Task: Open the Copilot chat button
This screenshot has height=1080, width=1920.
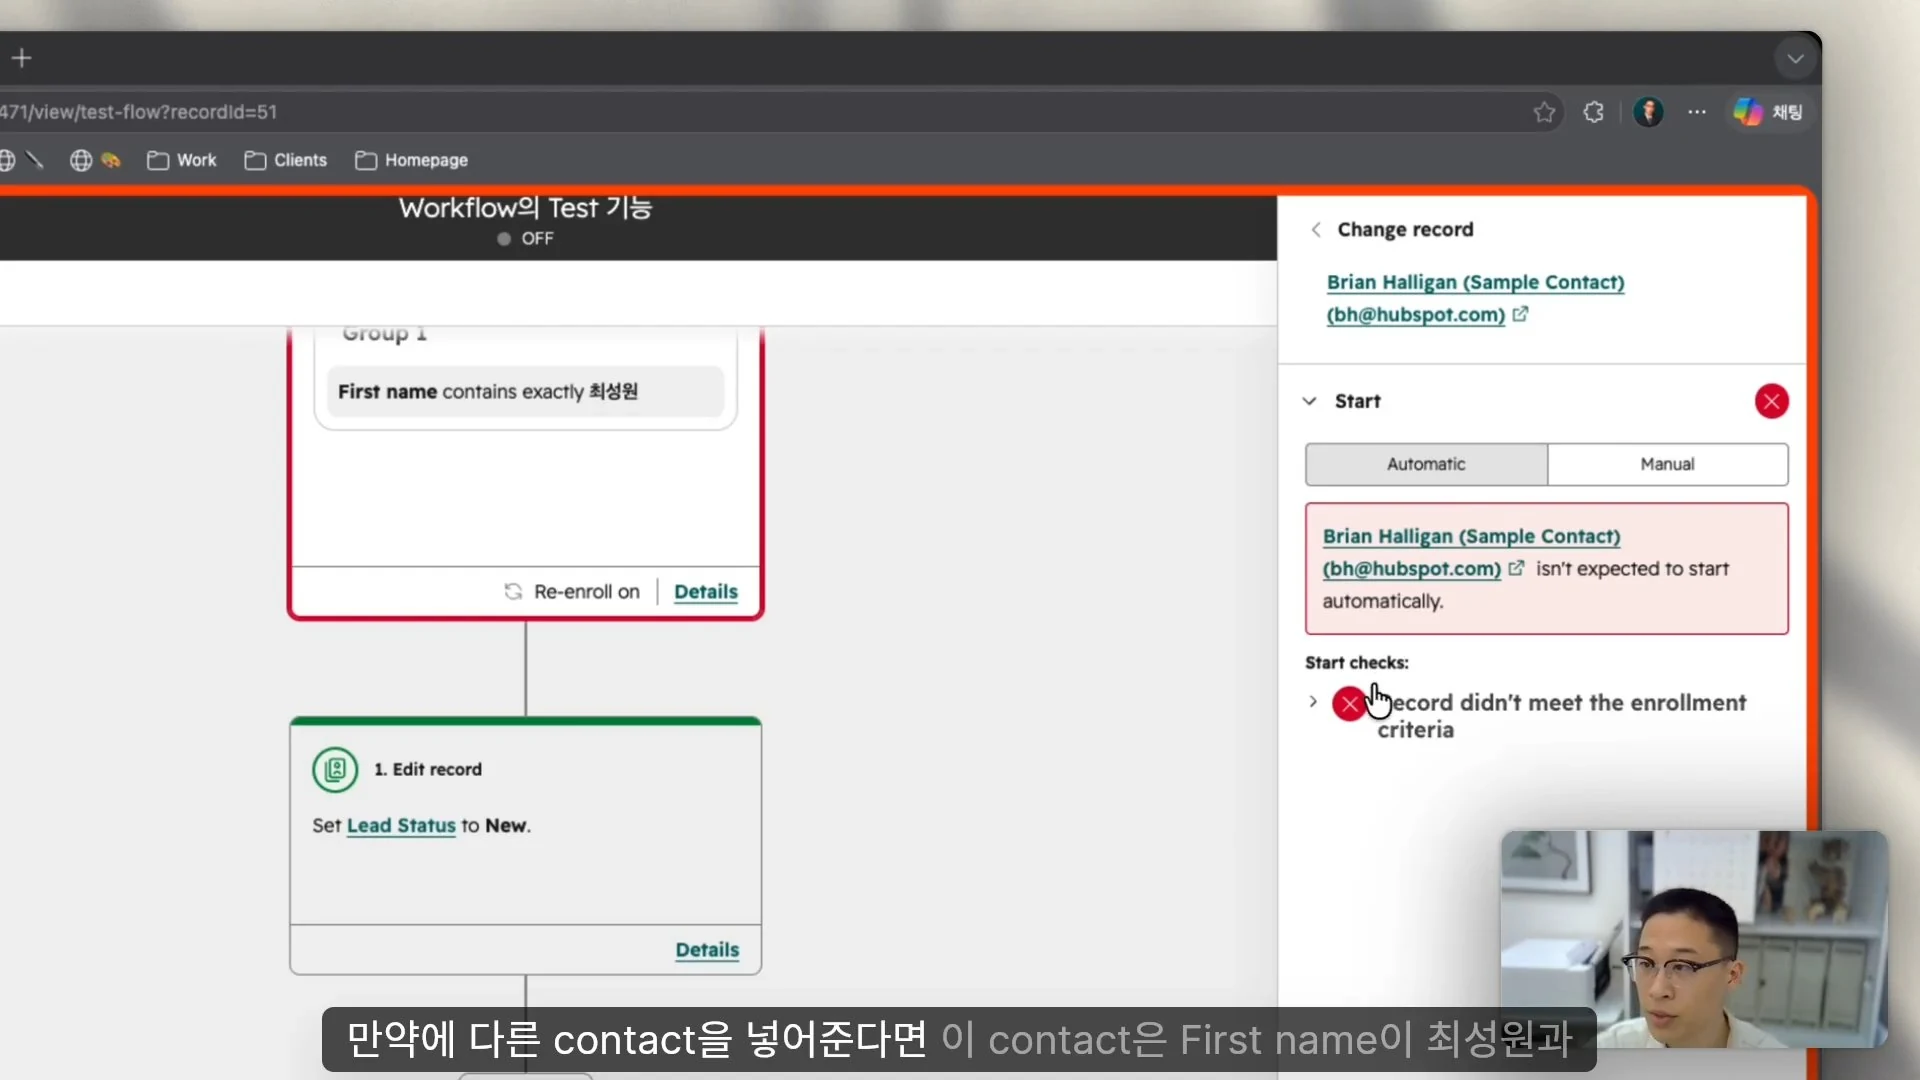Action: 1768,112
